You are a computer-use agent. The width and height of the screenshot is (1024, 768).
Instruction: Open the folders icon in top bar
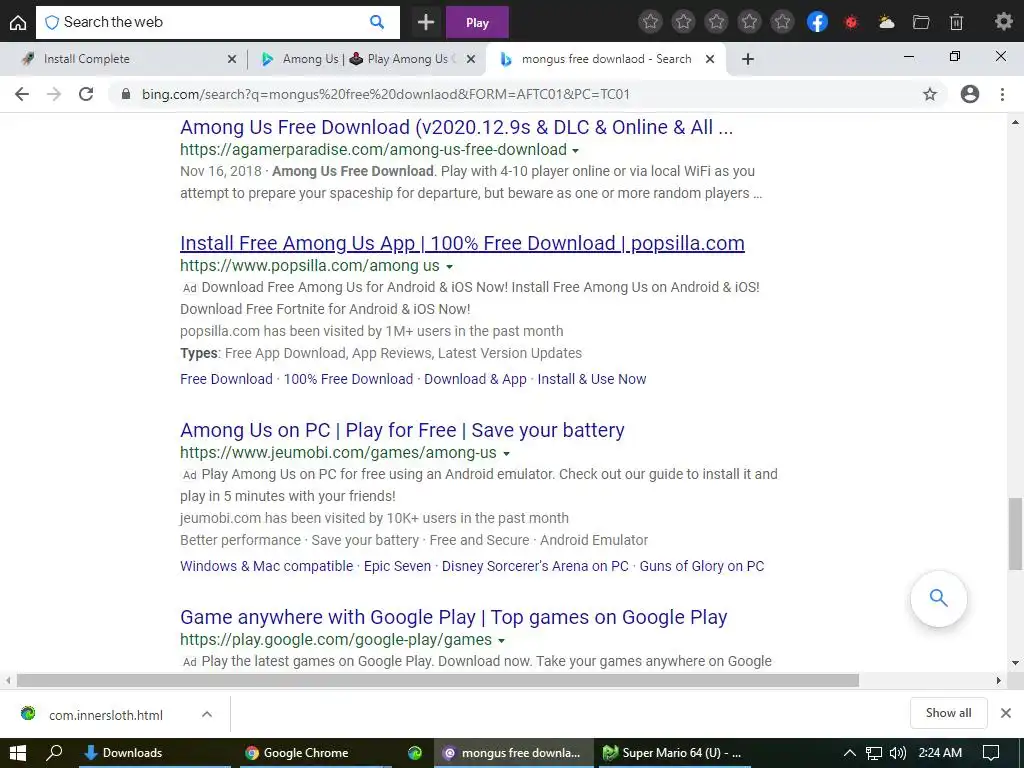coord(921,23)
